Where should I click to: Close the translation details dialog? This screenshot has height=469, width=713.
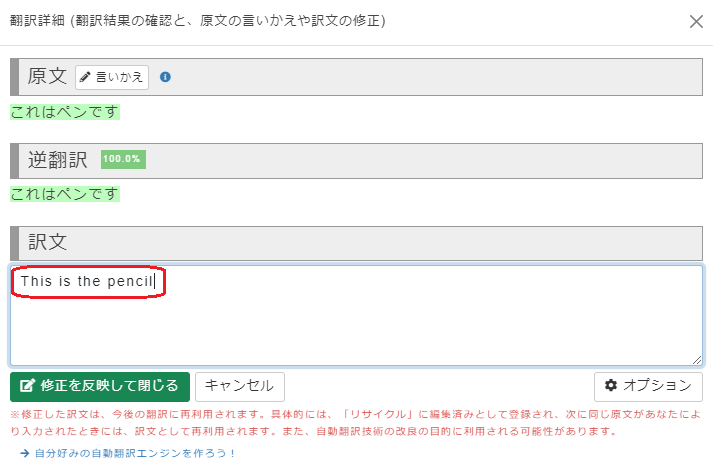pyautogui.click(x=696, y=21)
